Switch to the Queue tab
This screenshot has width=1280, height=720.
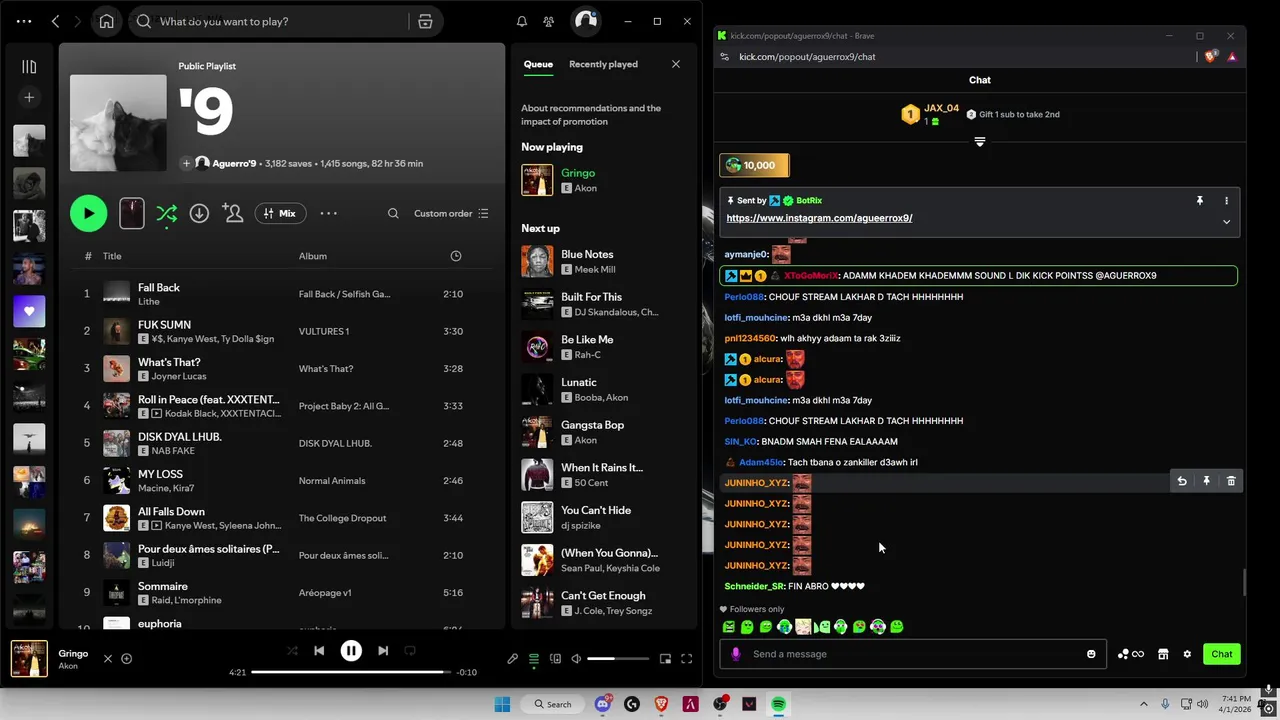[x=538, y=64]
